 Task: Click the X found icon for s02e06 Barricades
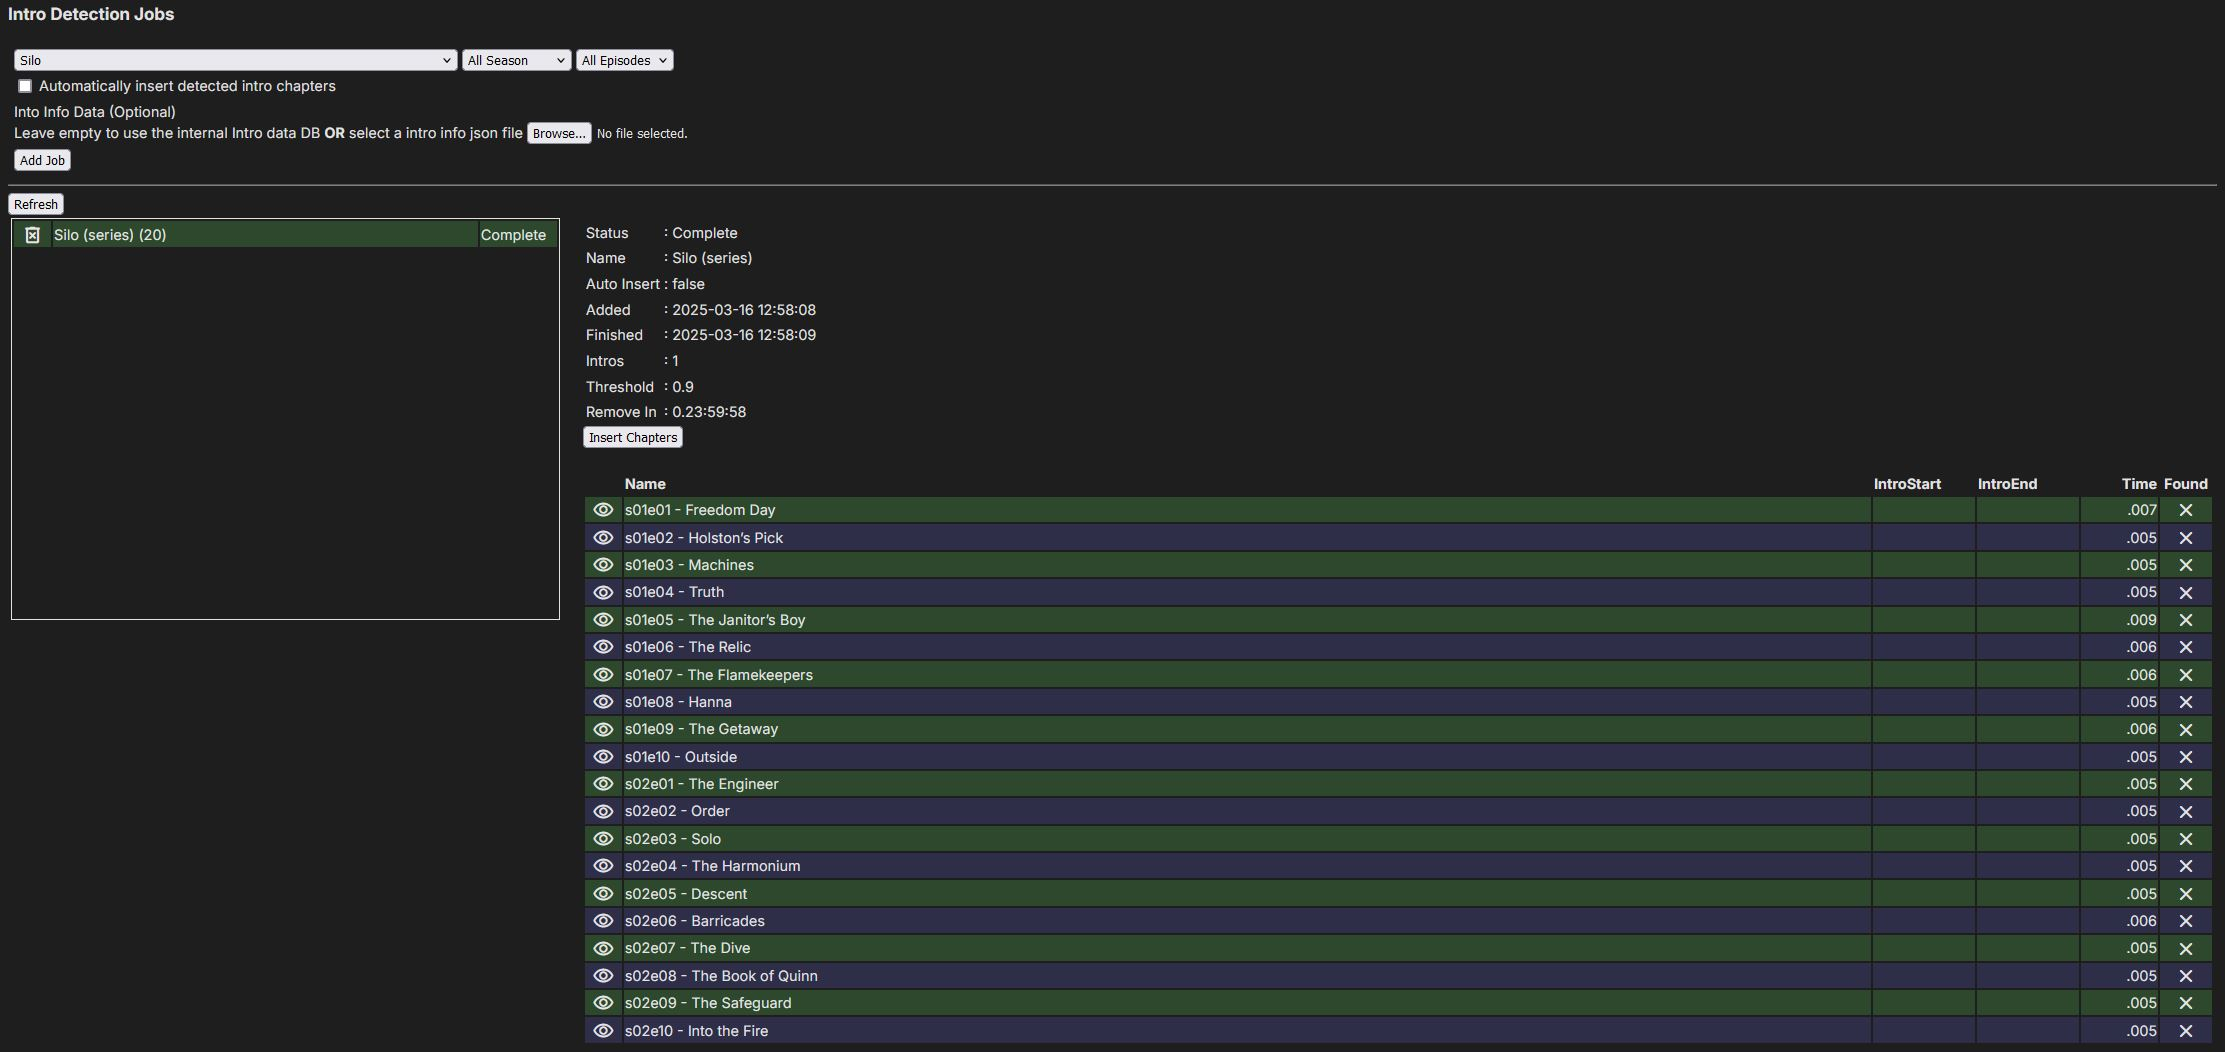click(2185, 921)
